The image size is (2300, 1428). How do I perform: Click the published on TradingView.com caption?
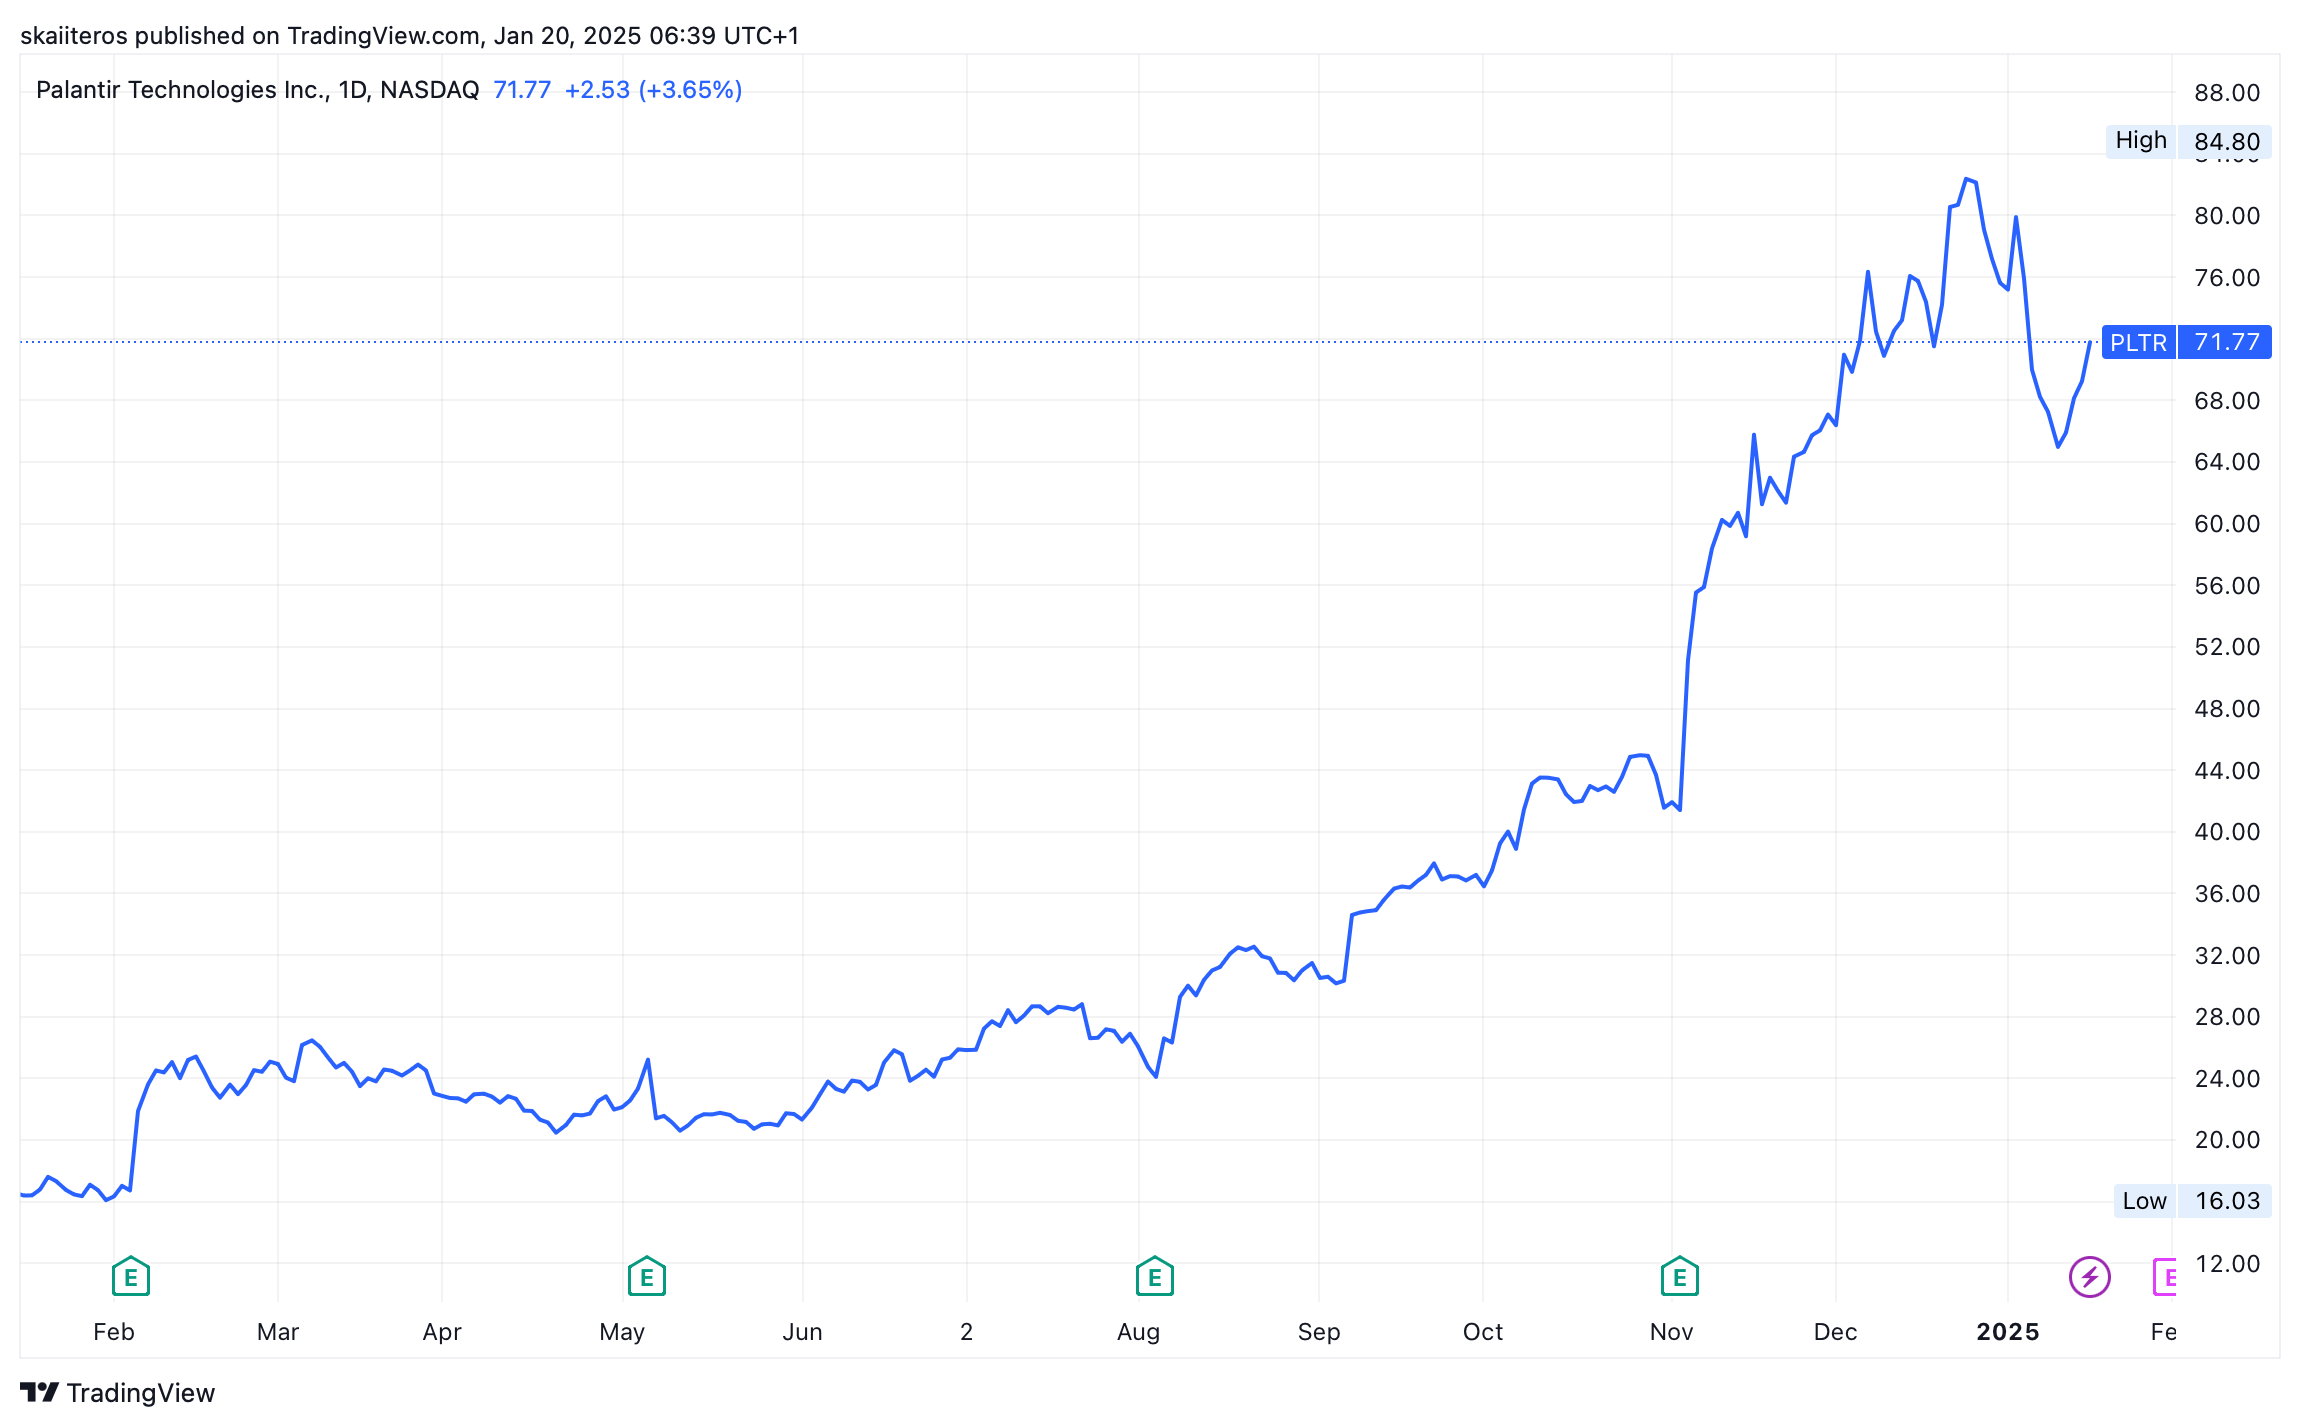(409, 36)
